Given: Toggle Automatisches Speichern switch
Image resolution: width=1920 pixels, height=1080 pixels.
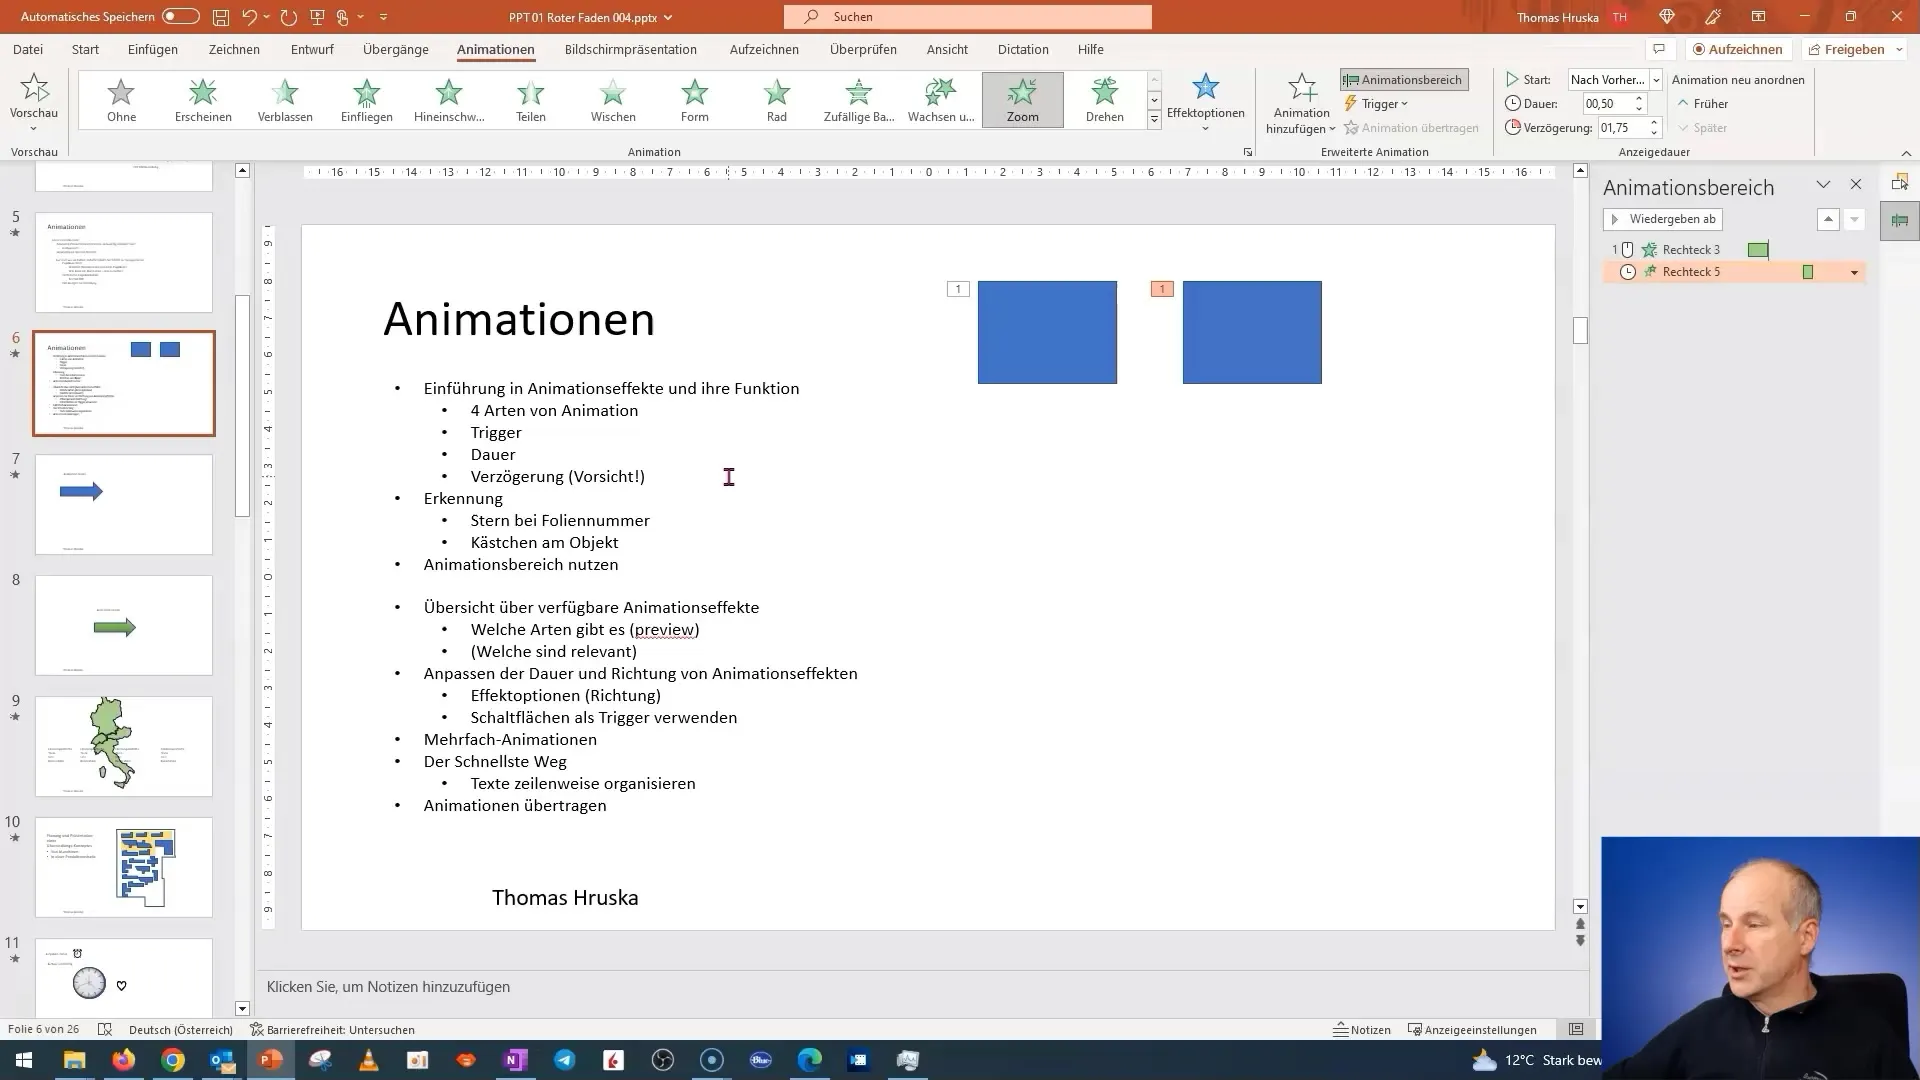Looking at the screenshot, I should pyautogui.click(x=179, y=16).
